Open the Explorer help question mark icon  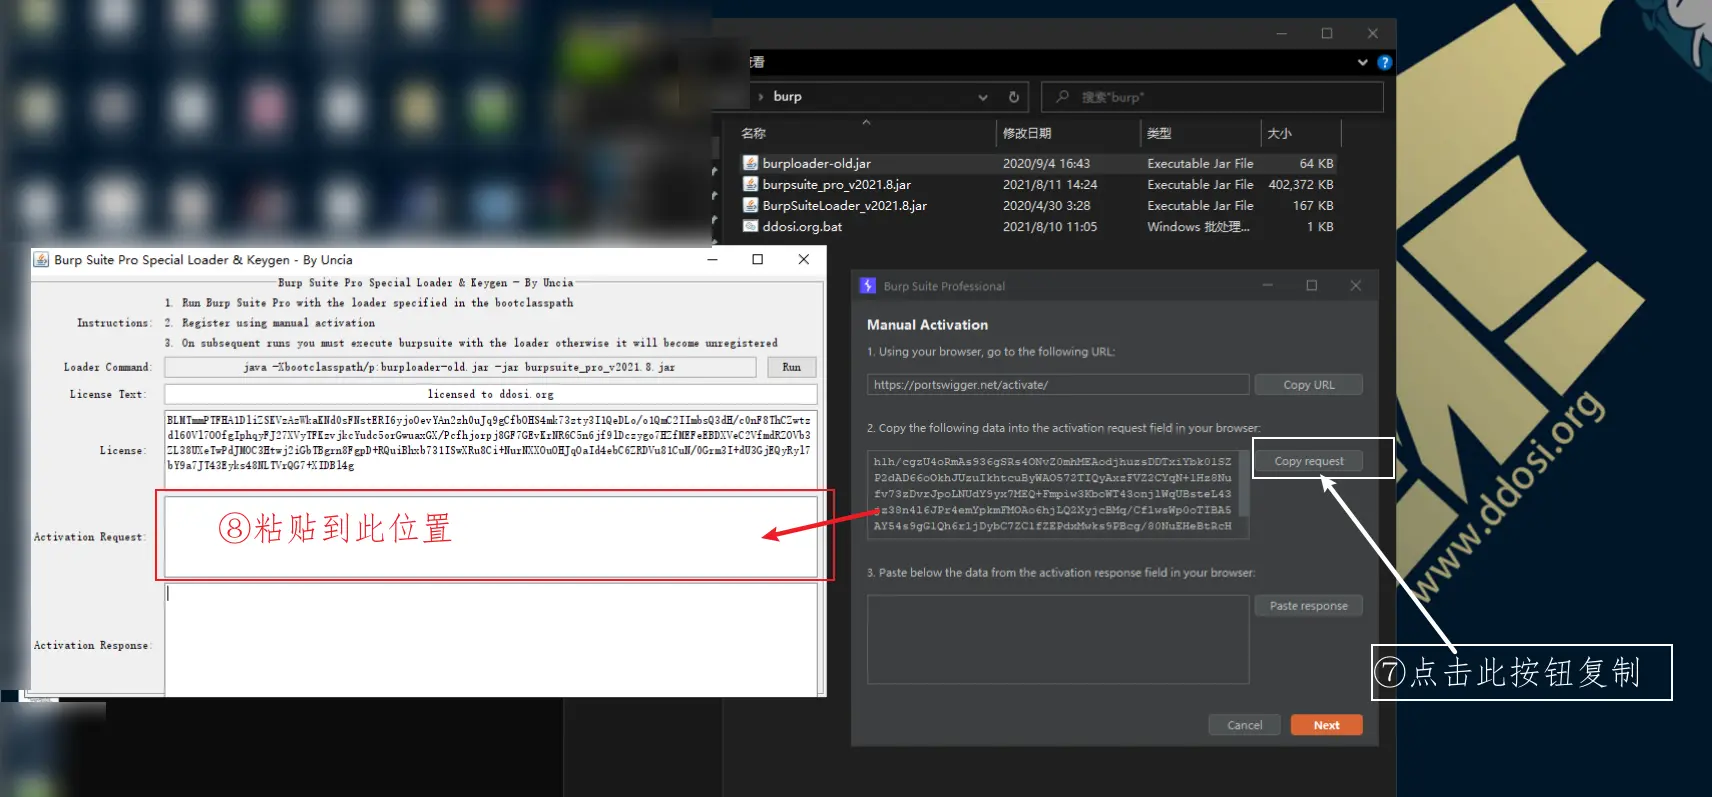[1384, 62]
